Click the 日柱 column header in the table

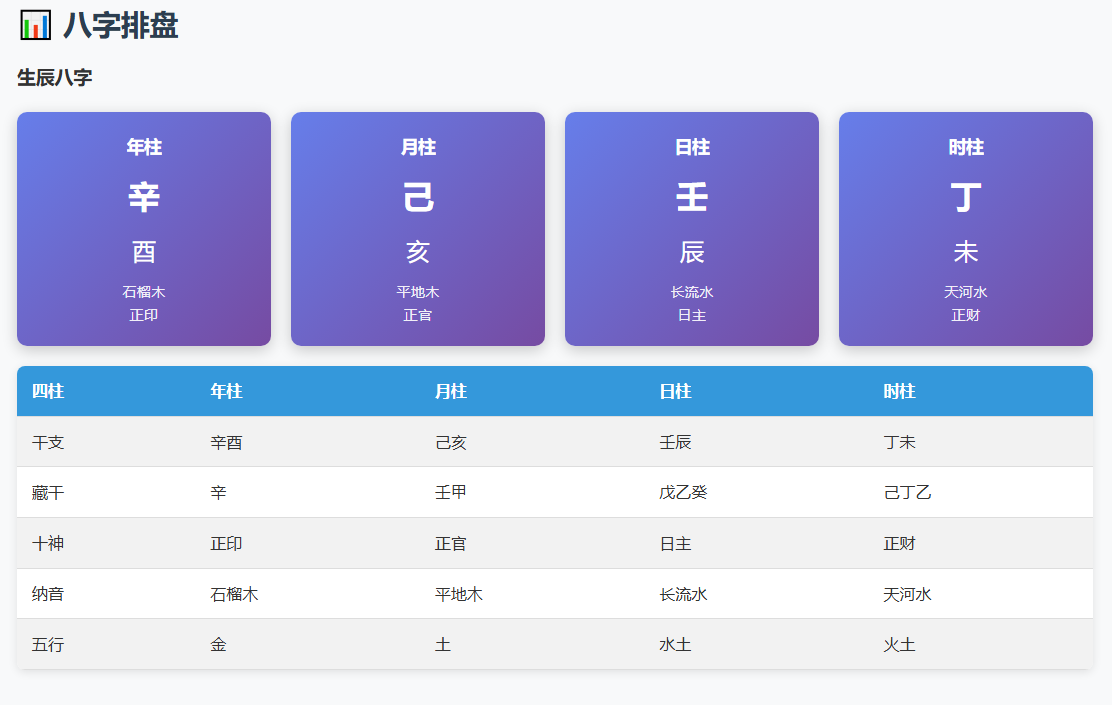(675, 391)
